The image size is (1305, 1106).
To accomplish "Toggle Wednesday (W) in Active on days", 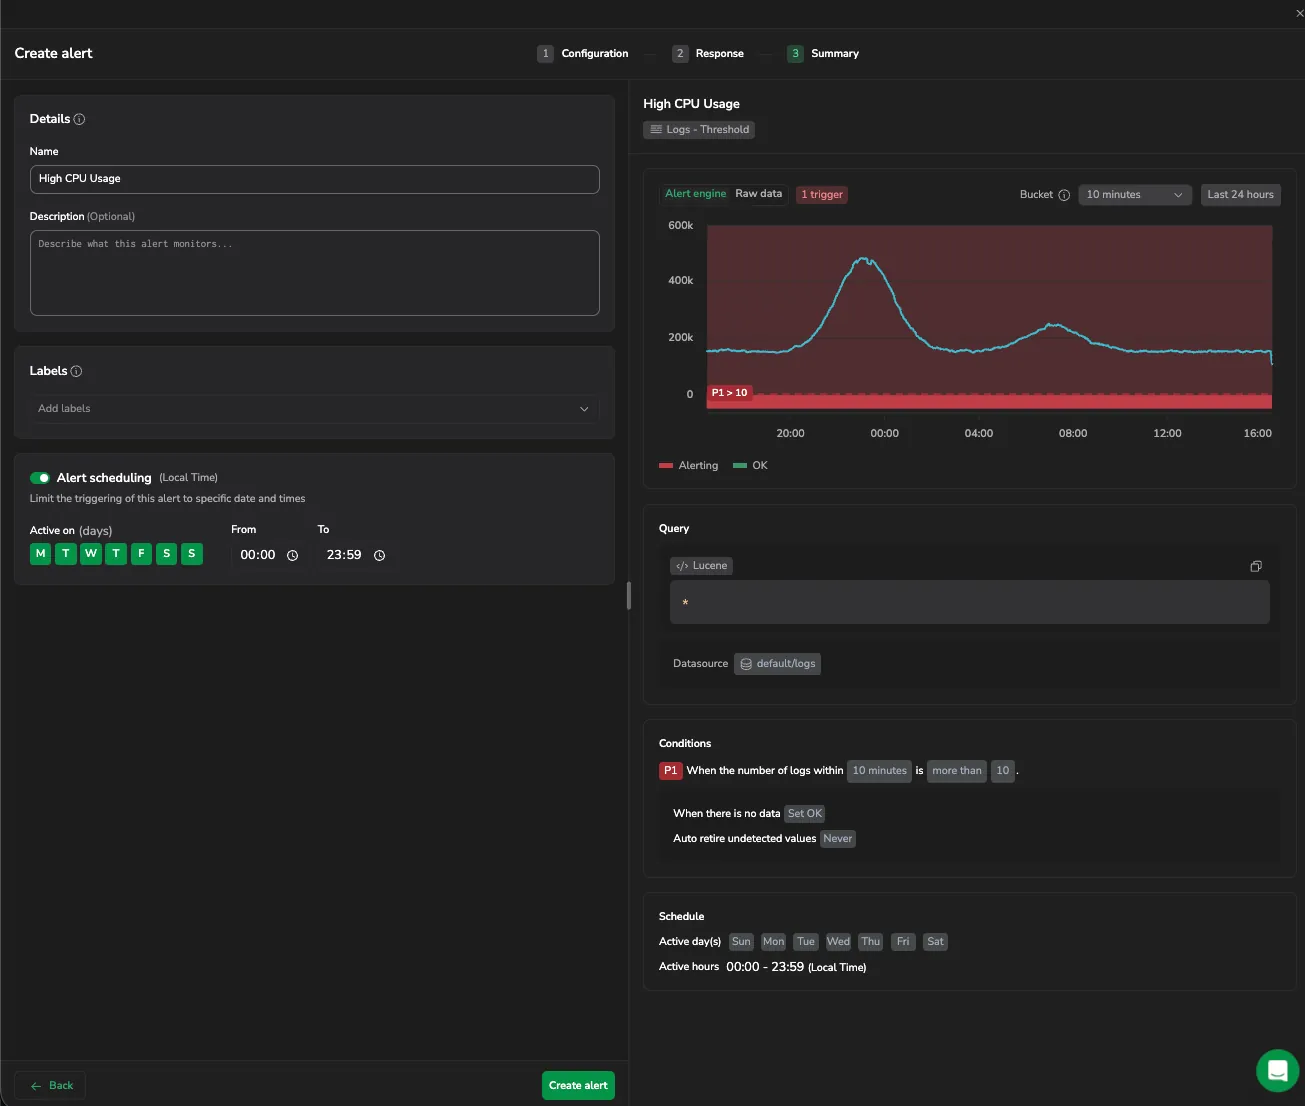I will 91,554.
